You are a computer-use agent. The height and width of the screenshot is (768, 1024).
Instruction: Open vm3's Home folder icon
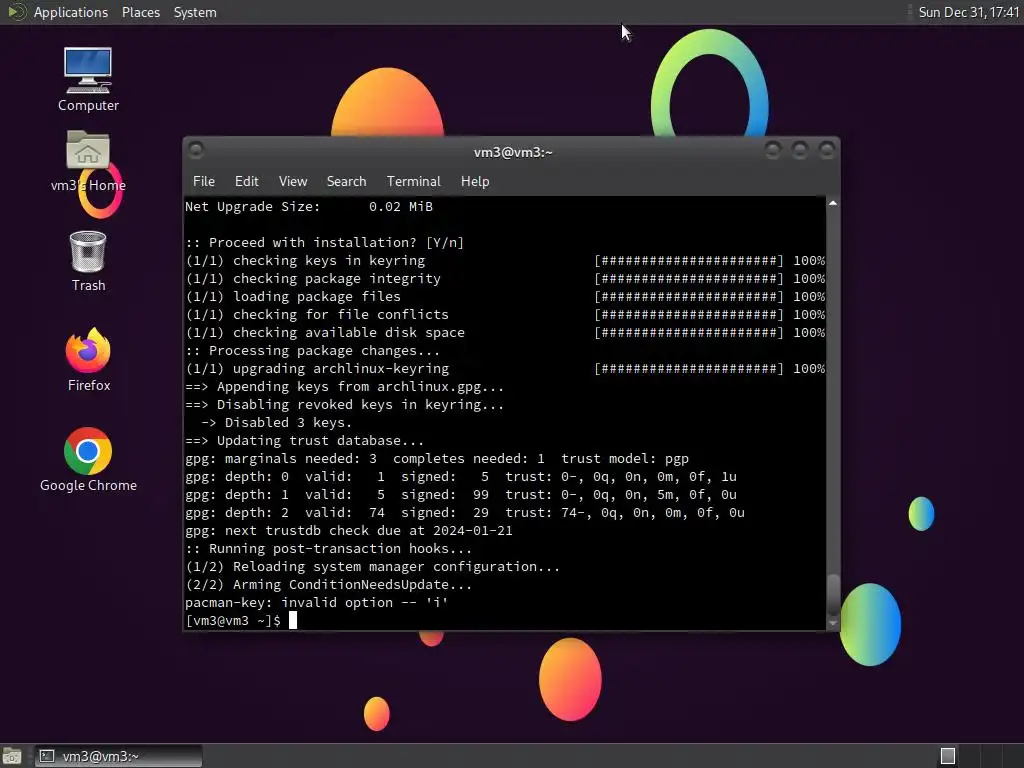[88, 161]
